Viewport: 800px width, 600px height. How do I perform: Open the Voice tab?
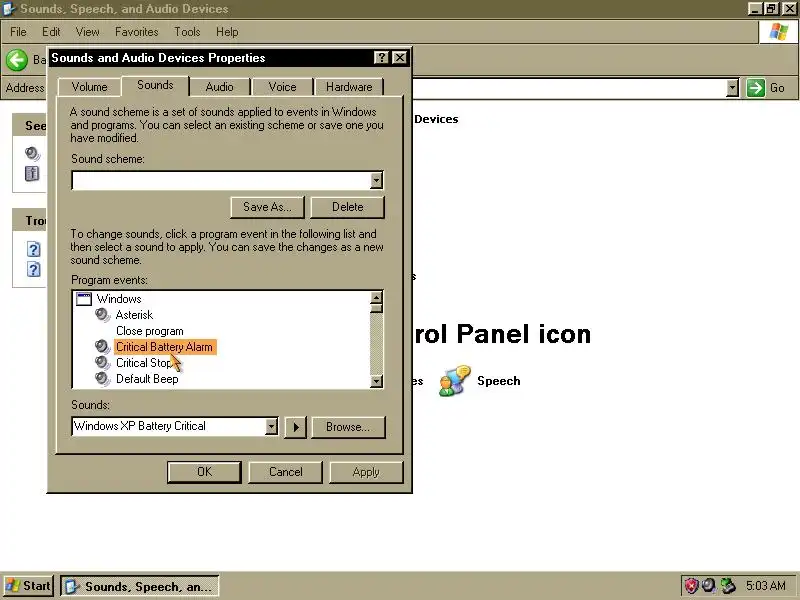[282, 87]
